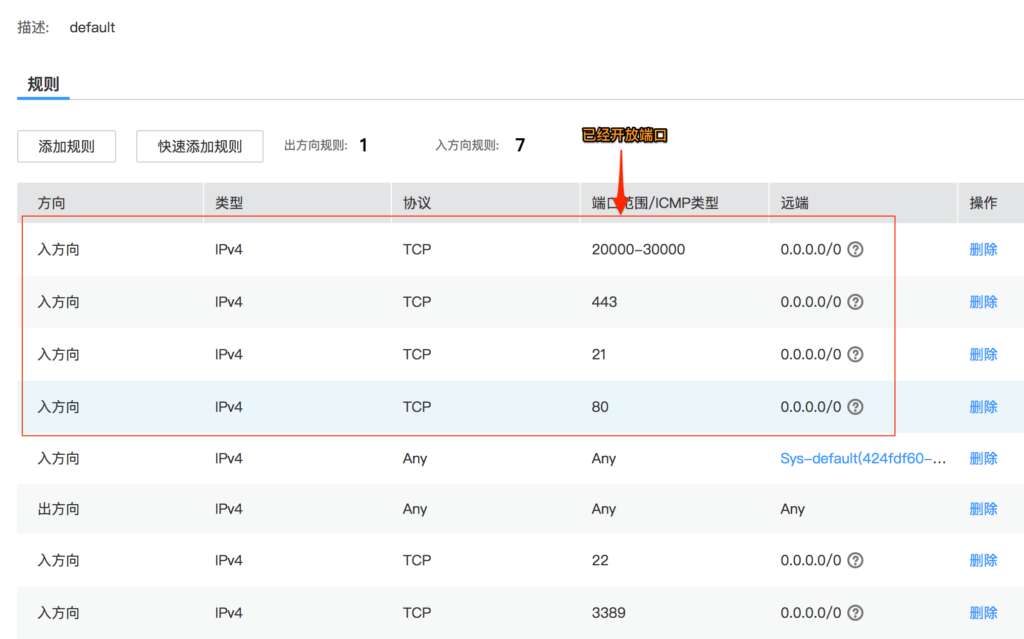
Task: Delete the TCP 21 rule
Action: click(983, 354)
